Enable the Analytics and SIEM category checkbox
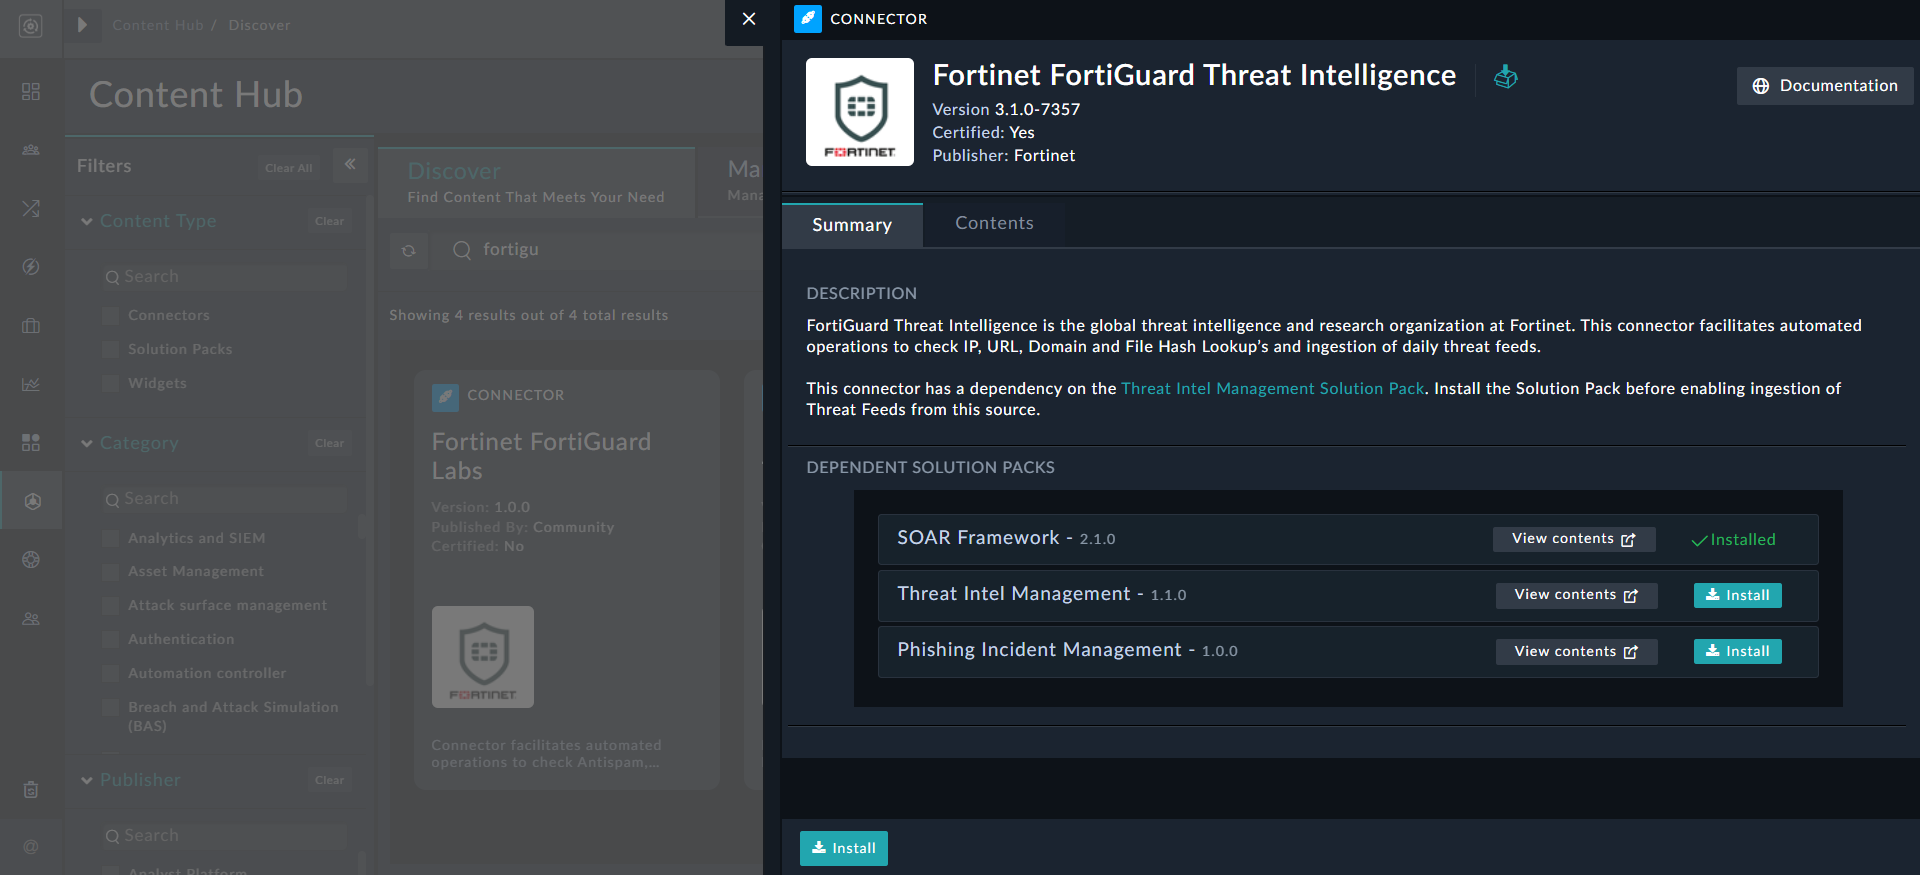This screenshot has height=875, width=1920. [x=111, y=538]
